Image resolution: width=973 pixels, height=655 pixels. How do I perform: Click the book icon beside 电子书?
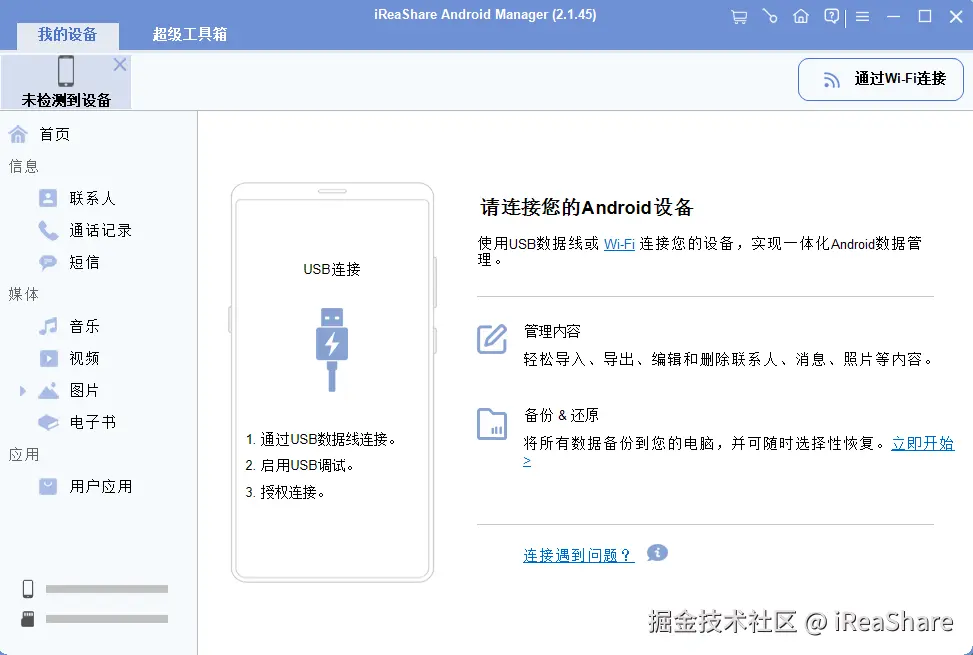click(x=48, y=422)
